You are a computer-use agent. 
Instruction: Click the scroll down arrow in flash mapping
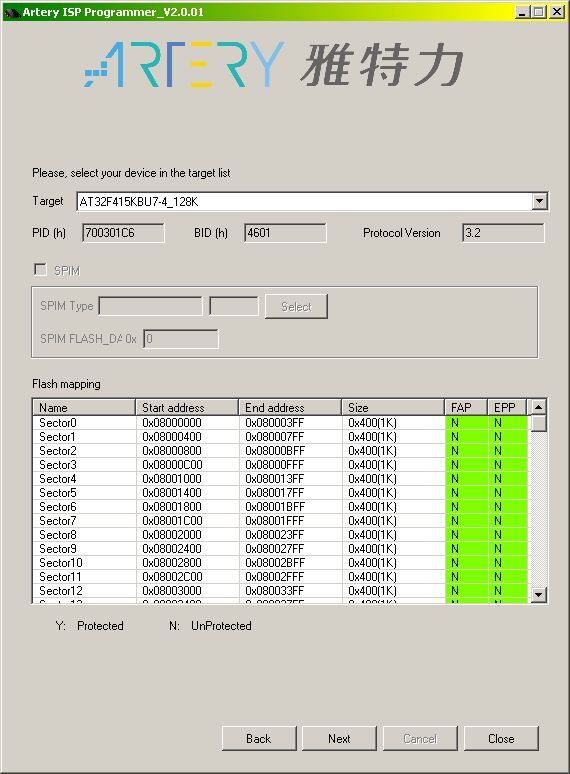538,594
